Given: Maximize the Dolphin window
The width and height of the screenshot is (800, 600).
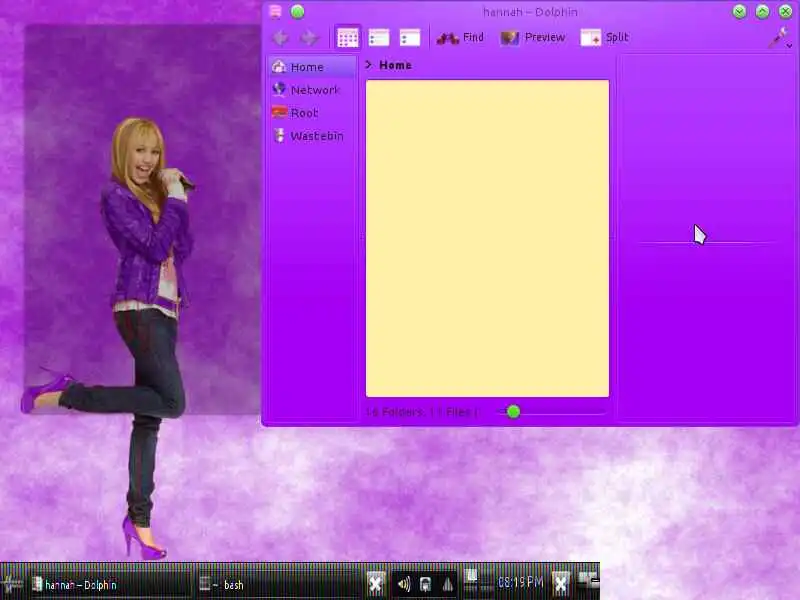Looking at the screenshot, I should pyautogui.click(x=762, y=12).
